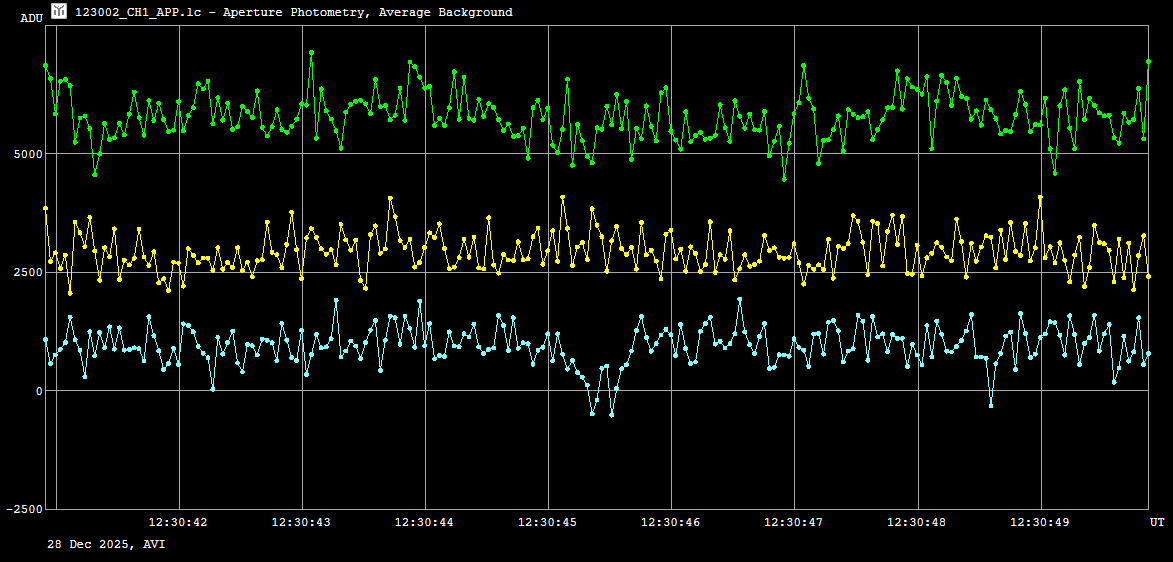The height and width of the screenshot is (562, 1173).
Task: Pick the first yellow data point at left edge
Action: (x=45, y=208)
